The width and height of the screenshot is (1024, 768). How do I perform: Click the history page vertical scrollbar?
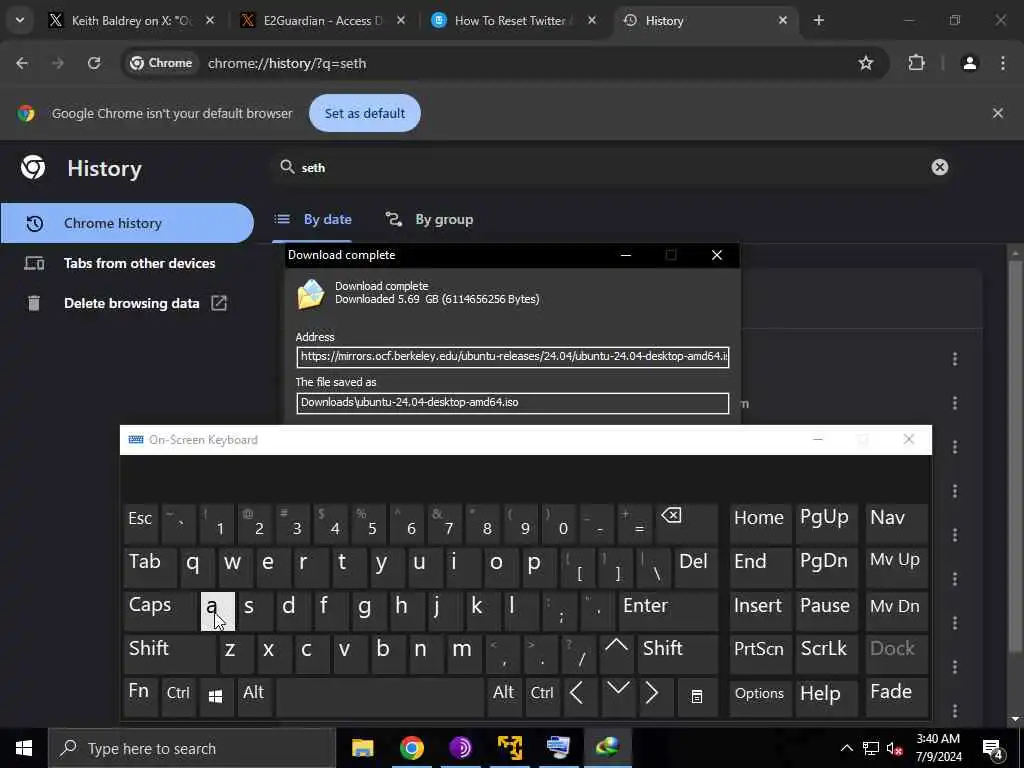click(x=1015, y=457)
